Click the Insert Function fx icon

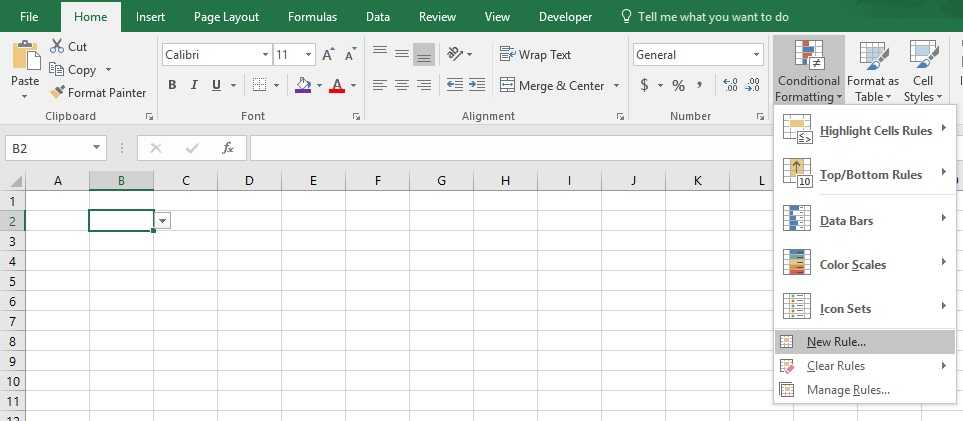click(x=228, y=148)
